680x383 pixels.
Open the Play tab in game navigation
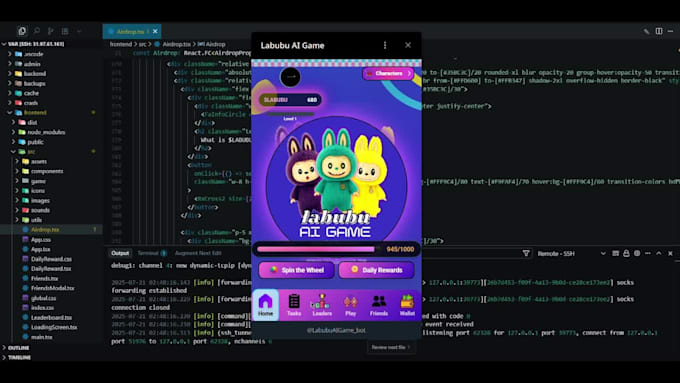(350, 305)
